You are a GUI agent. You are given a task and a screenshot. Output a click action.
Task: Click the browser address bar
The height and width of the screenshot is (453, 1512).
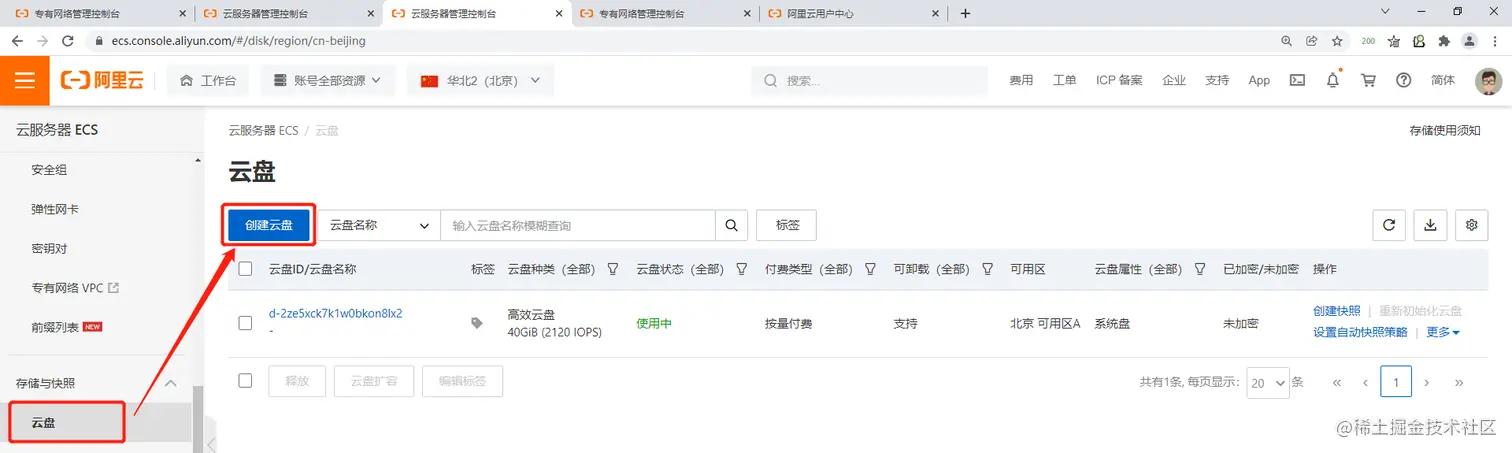[680, 41]
